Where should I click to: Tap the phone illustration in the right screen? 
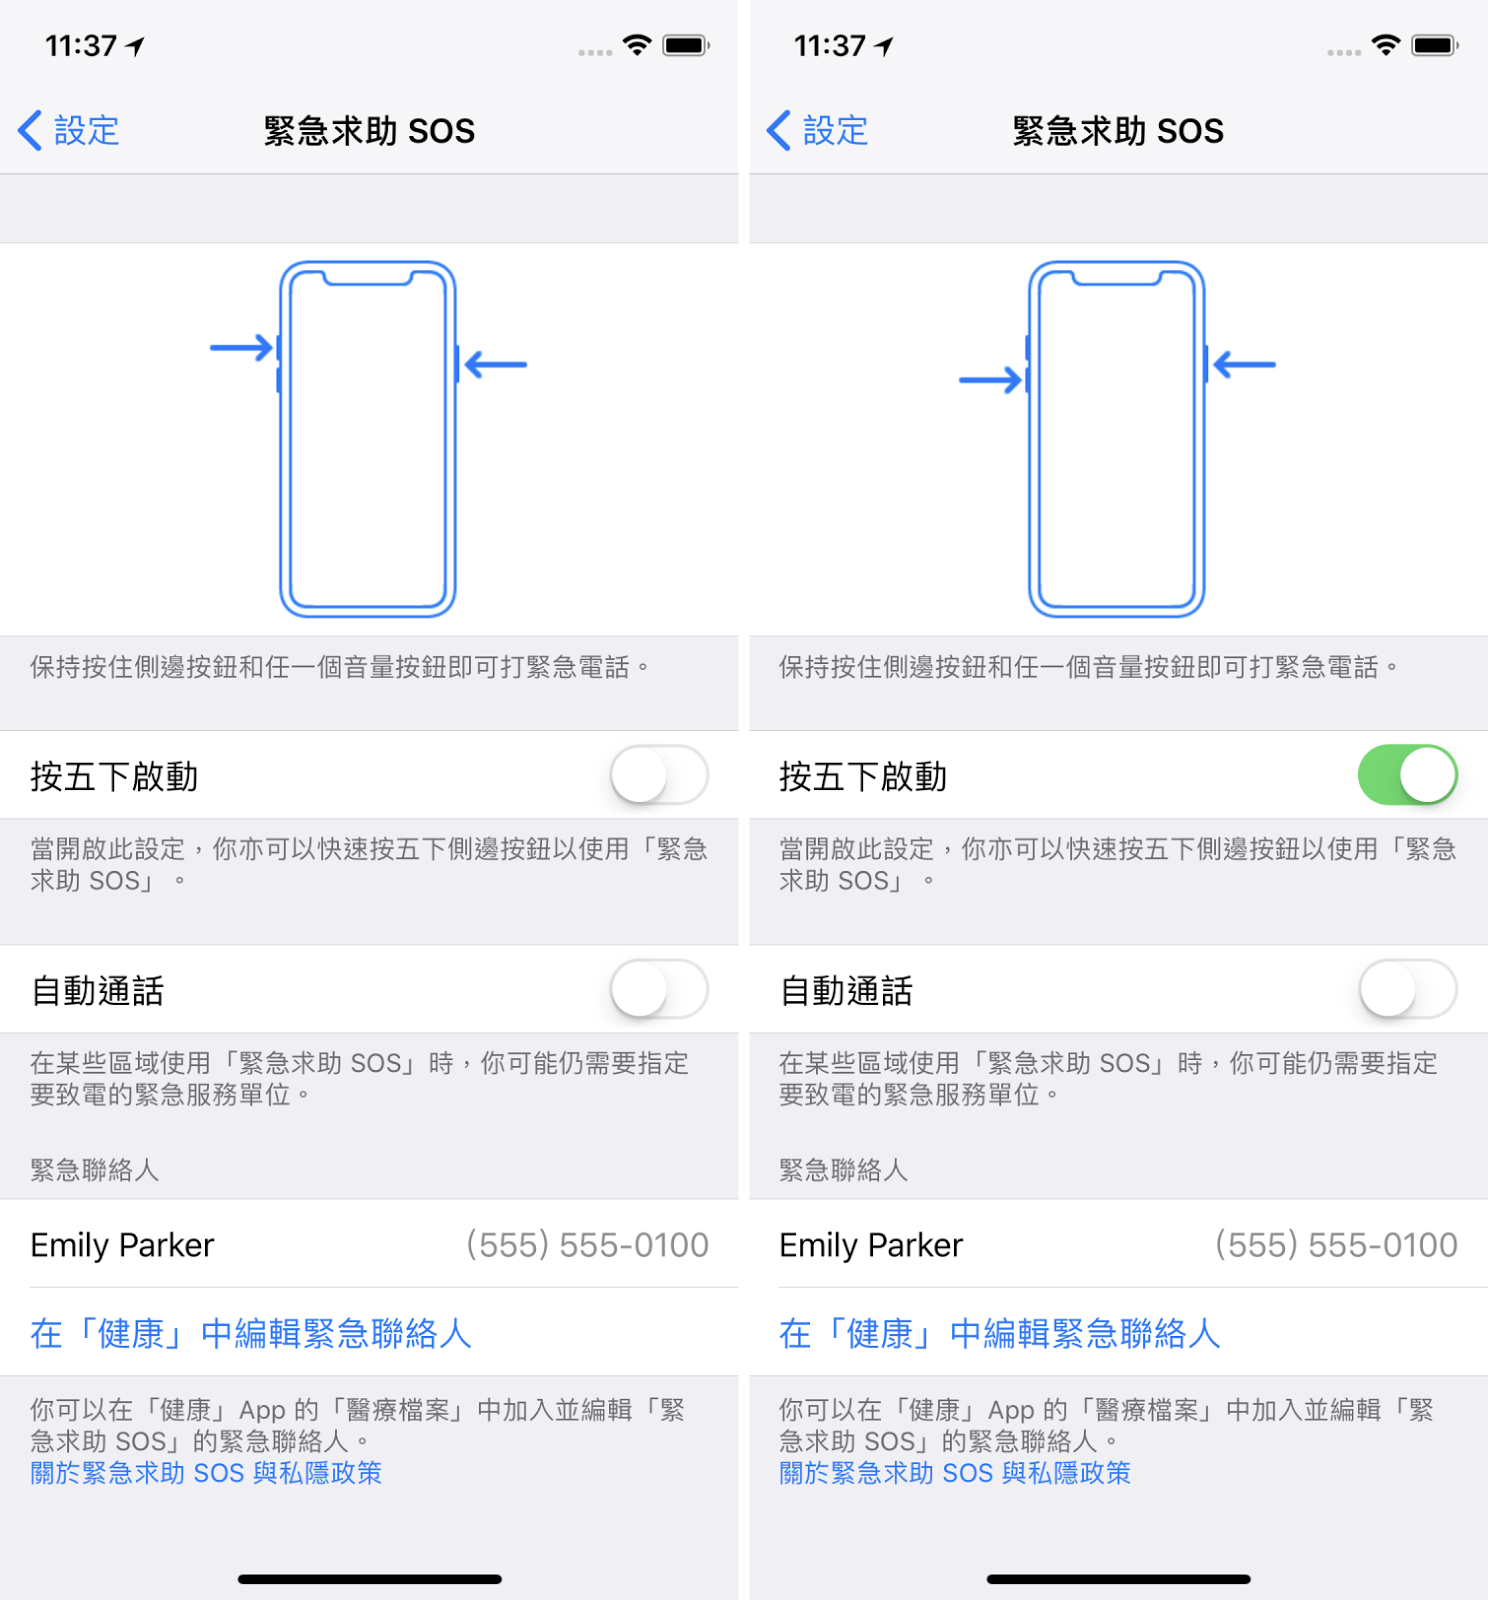(1117, 439)
